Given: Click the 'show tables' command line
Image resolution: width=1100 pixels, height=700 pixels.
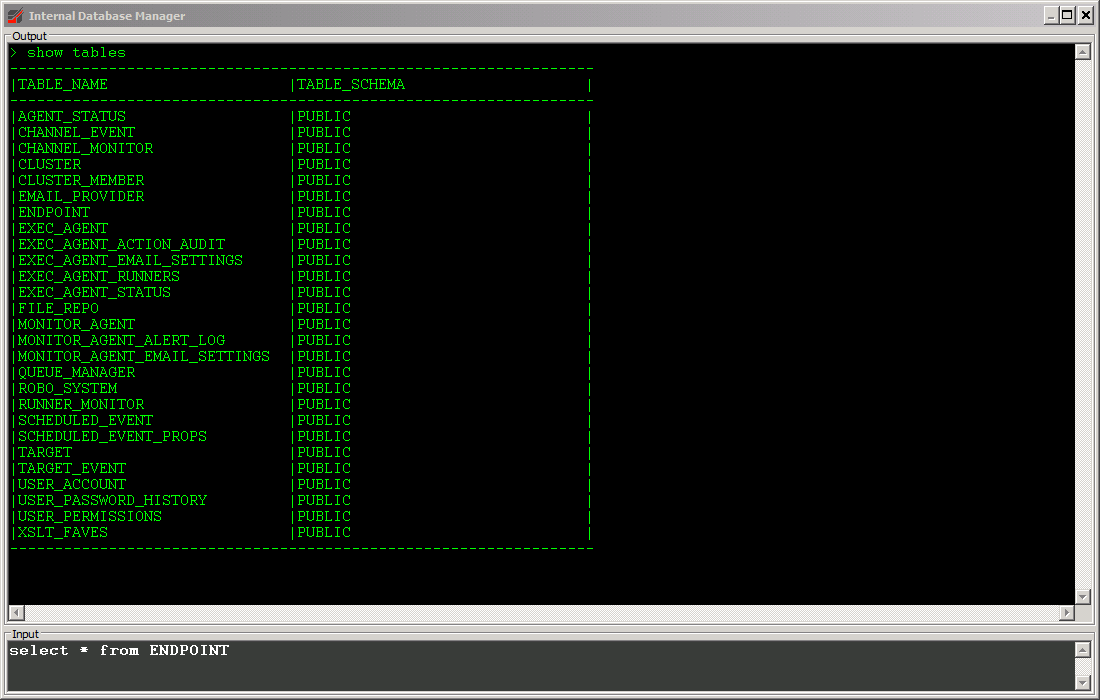Looking at the screenshot, I should (76, 53).
